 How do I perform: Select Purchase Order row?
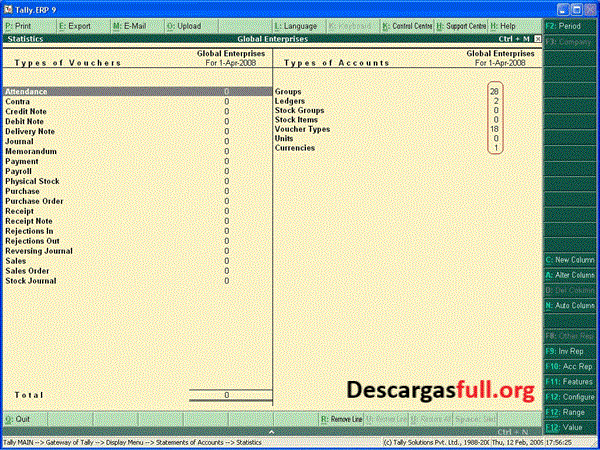click(x=137, y=201)
